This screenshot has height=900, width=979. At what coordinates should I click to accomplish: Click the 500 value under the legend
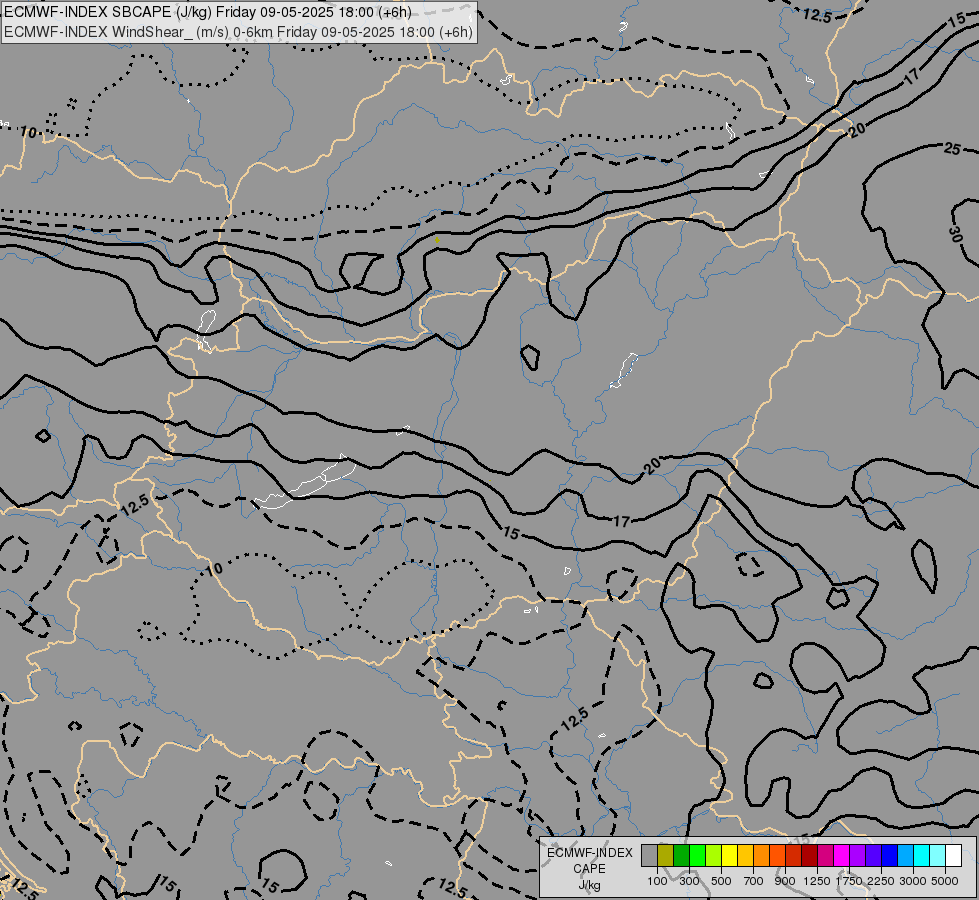click(x=721, y=881)
